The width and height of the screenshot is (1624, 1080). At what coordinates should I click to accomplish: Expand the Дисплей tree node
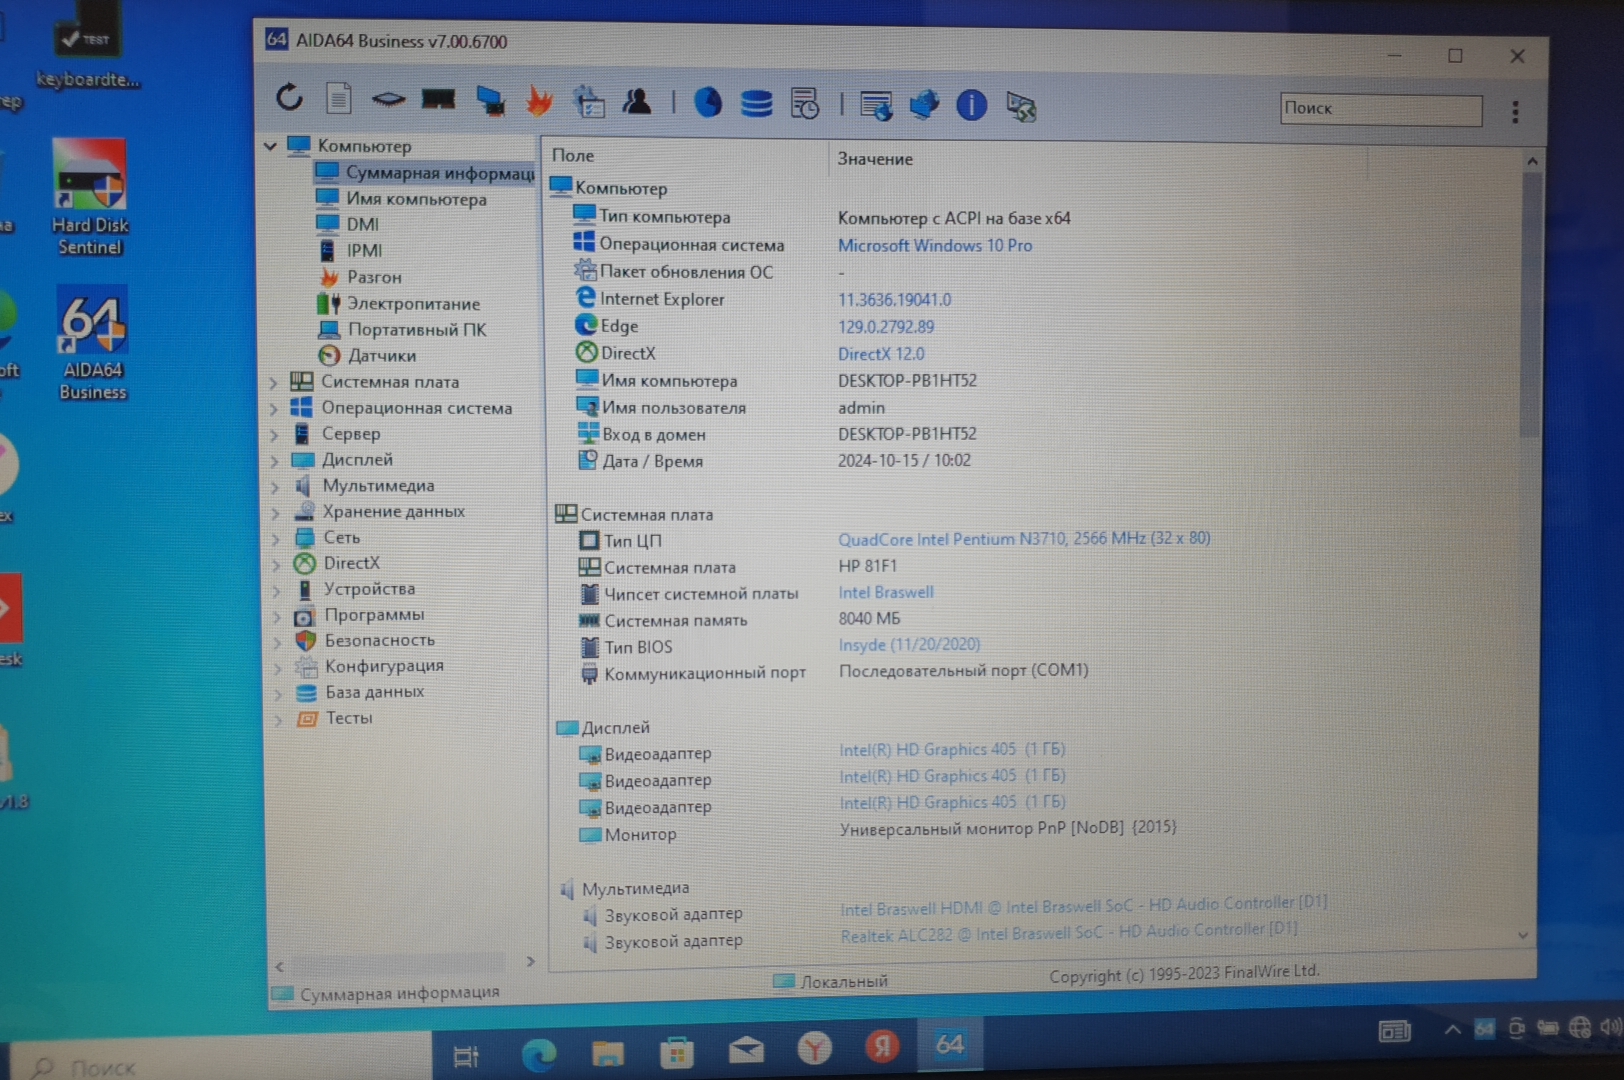pos(274,460)
